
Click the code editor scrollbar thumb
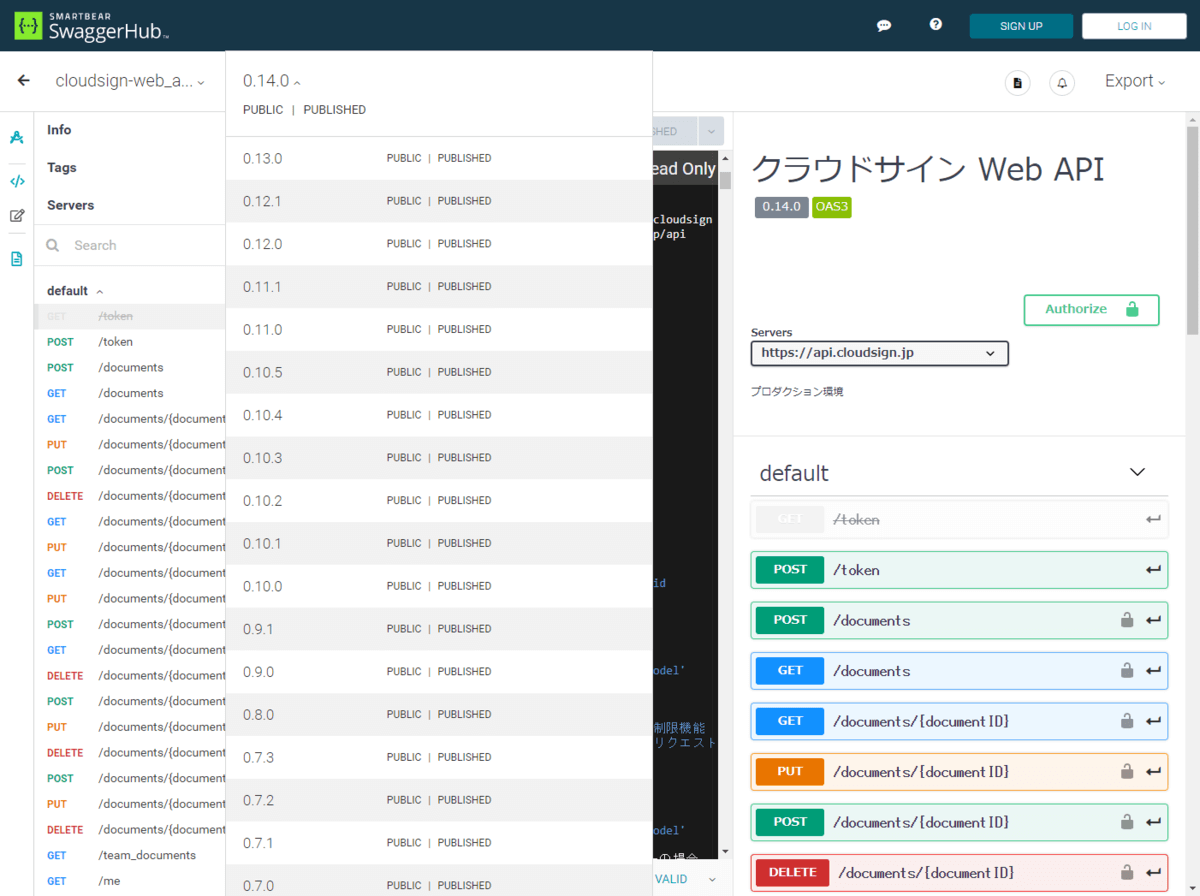pos(726,180)
